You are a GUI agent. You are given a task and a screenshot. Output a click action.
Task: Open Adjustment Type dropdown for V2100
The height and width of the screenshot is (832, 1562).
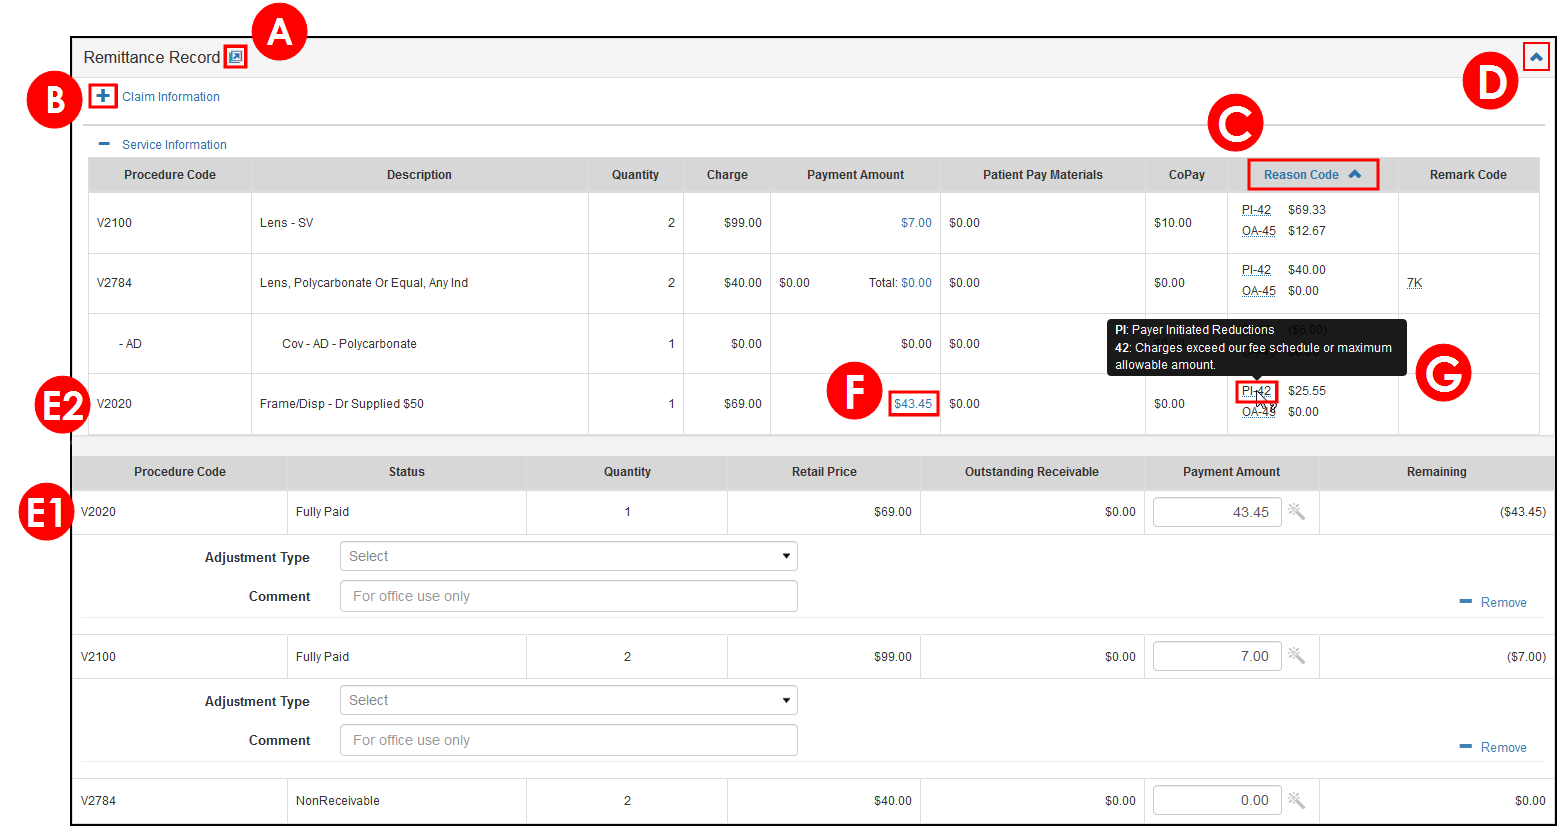tap(568, 701)
